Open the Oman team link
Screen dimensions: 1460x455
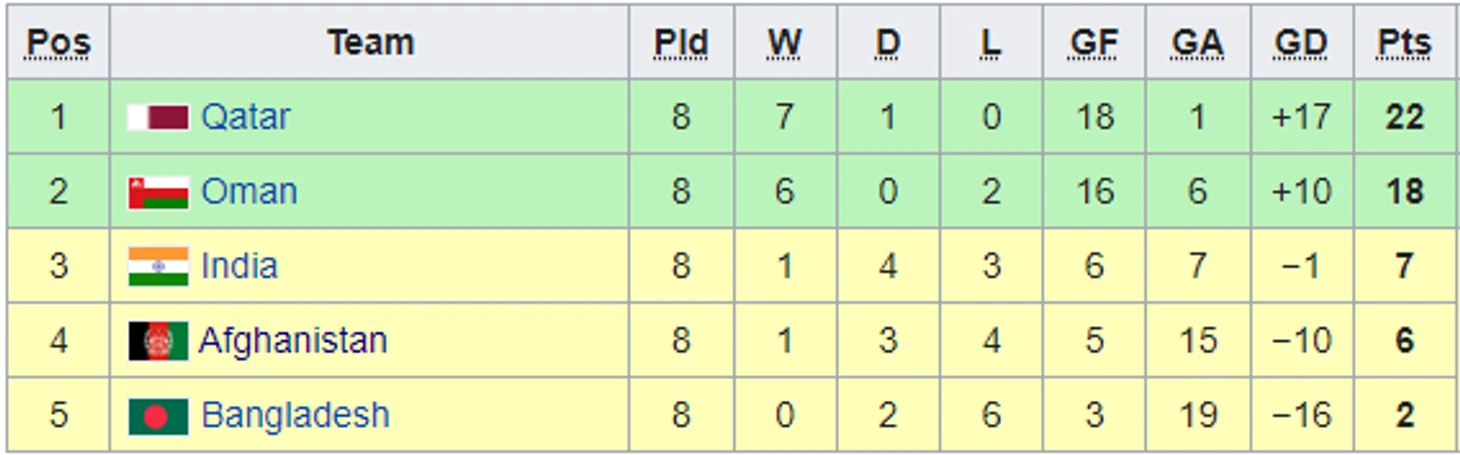tap(249, 191)
